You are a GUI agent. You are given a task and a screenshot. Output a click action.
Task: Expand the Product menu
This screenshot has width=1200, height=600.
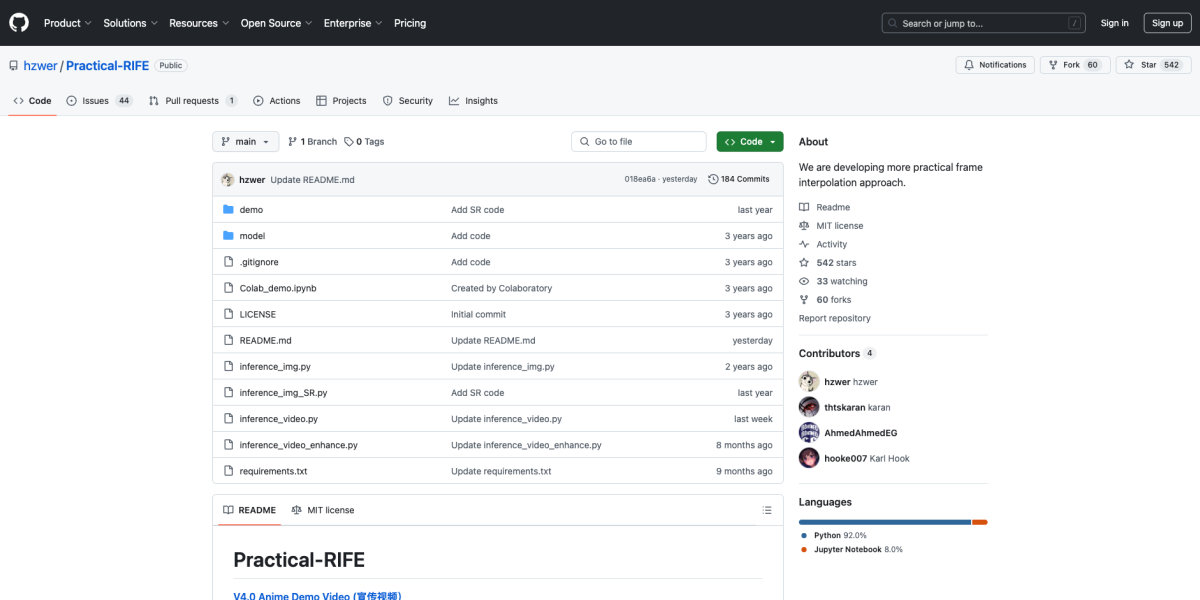(x=67, y=23)
